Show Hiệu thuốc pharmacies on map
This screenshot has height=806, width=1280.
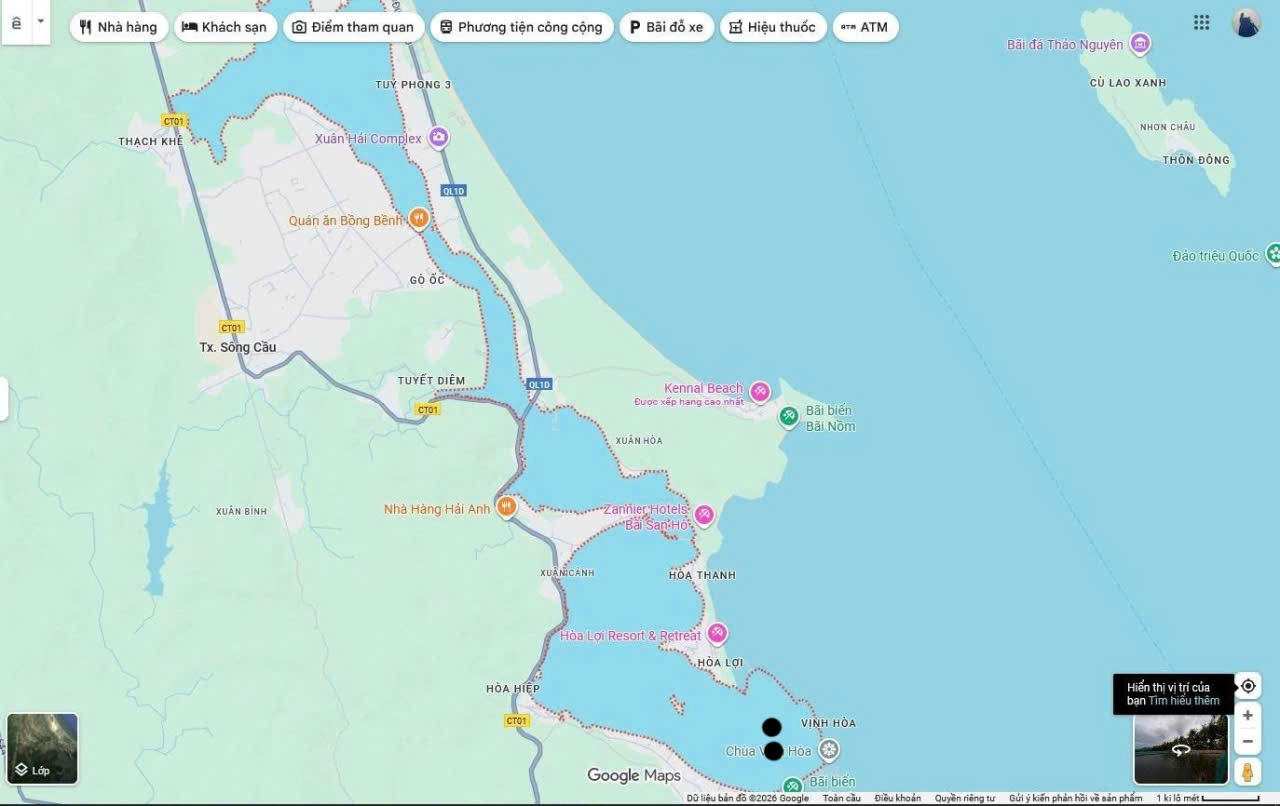point(772,27)
